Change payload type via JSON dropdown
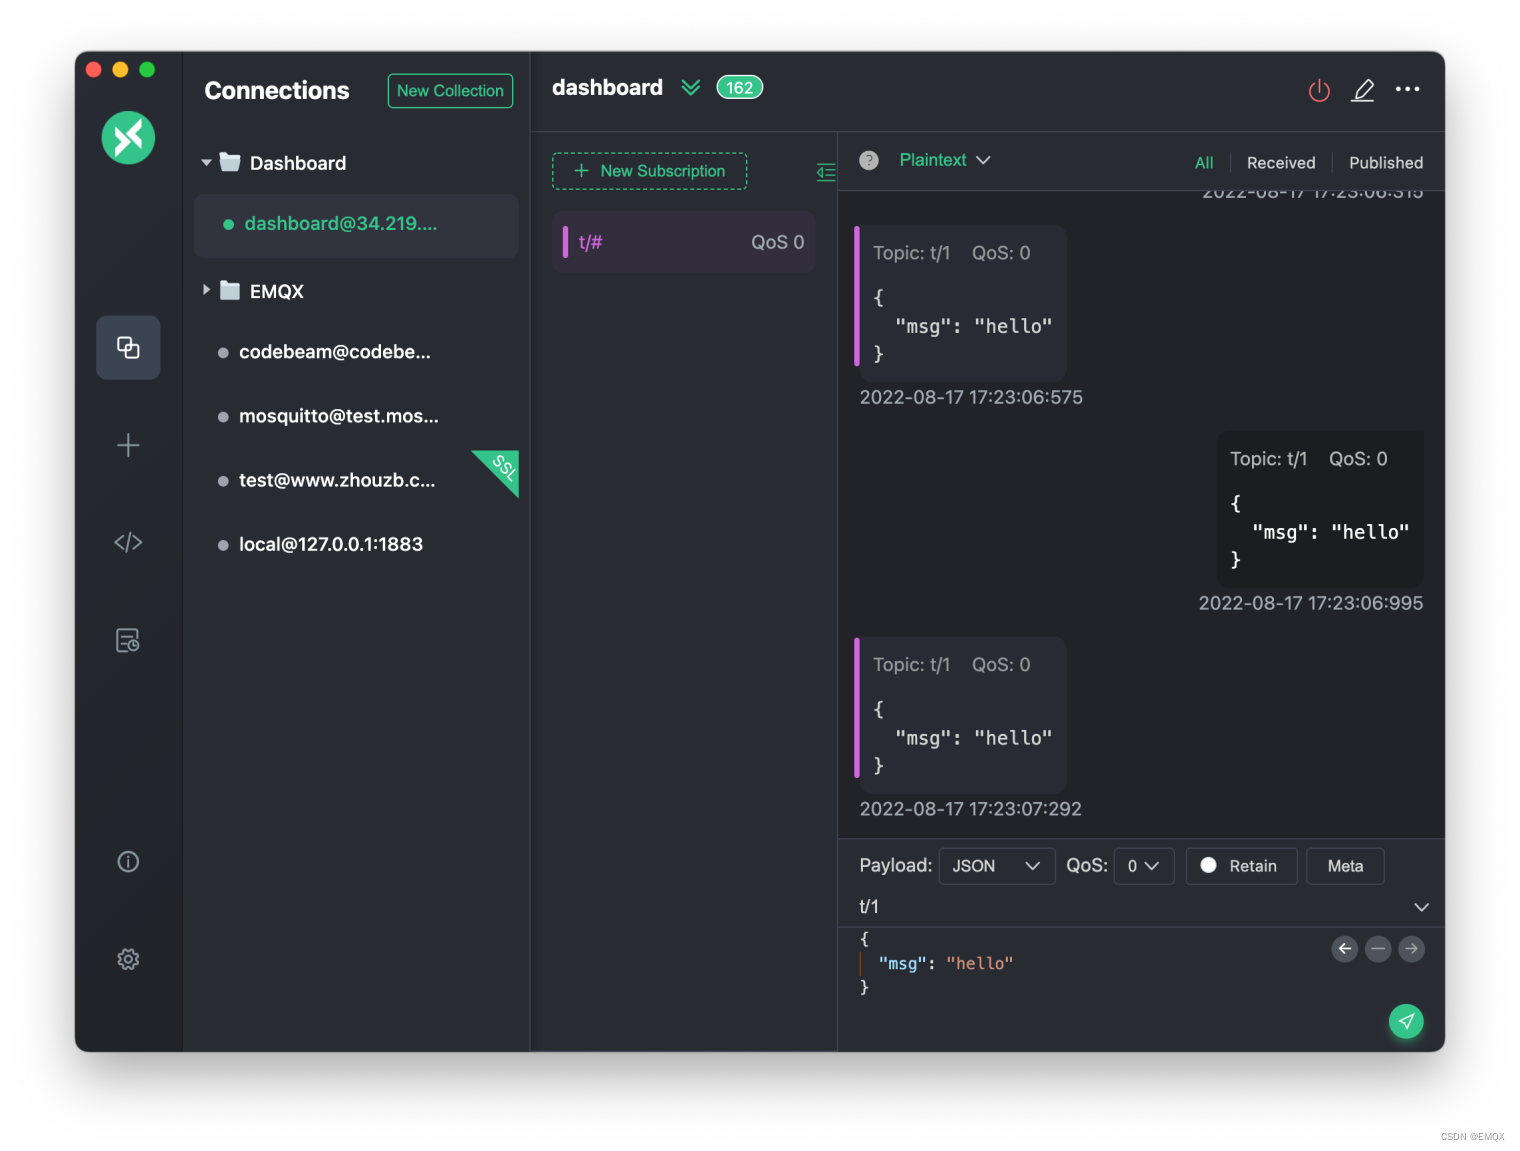Image resolution: width=1520 pixels, height=1151 pixels. click(x=995, y=866)
